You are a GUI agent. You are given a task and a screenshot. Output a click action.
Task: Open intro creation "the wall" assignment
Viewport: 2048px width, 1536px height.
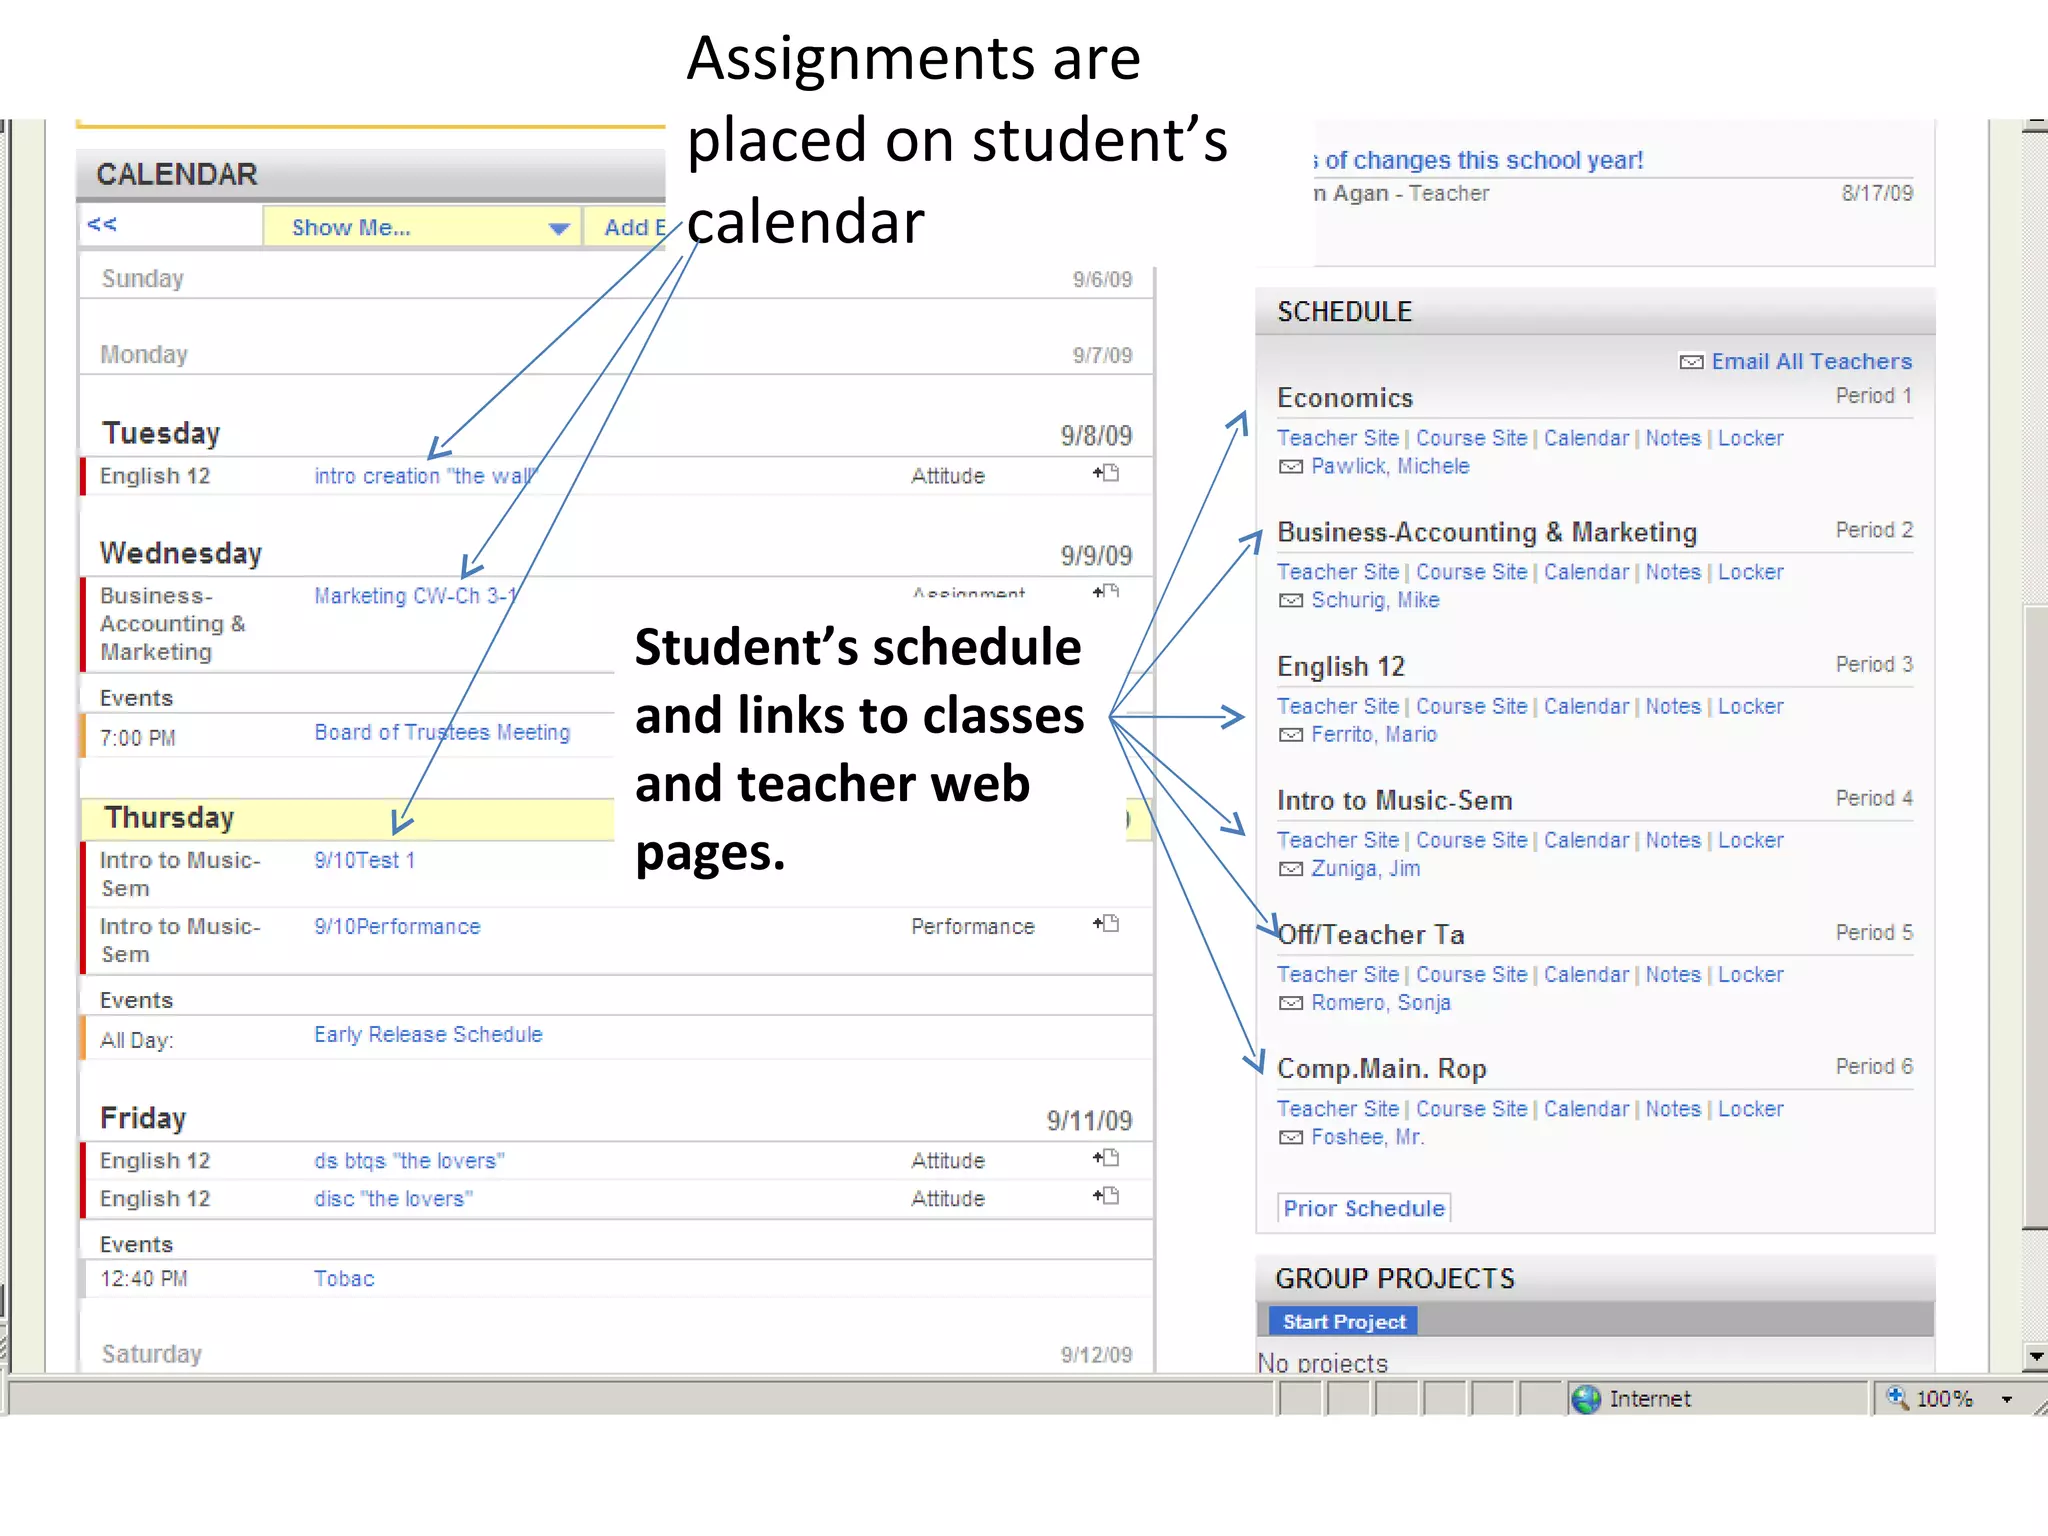coord(424,476)
